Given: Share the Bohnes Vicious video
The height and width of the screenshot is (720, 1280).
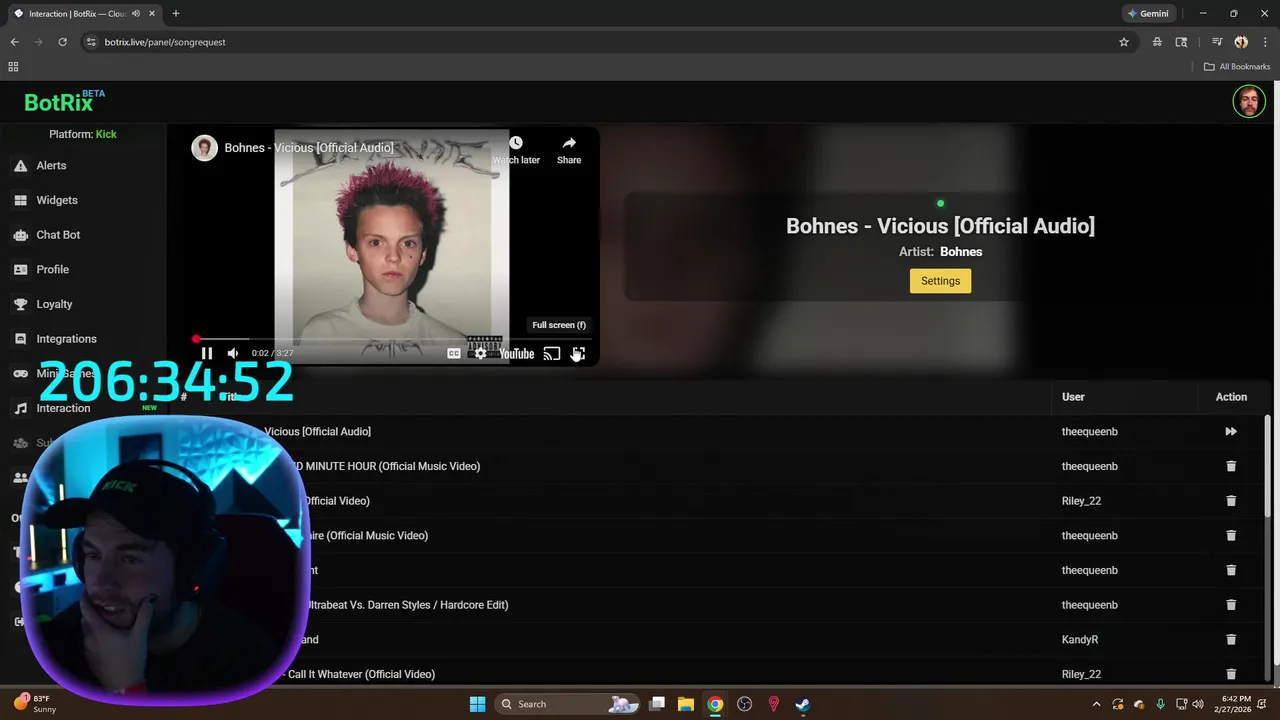Looking at the screenshot, I should [569, 150].
